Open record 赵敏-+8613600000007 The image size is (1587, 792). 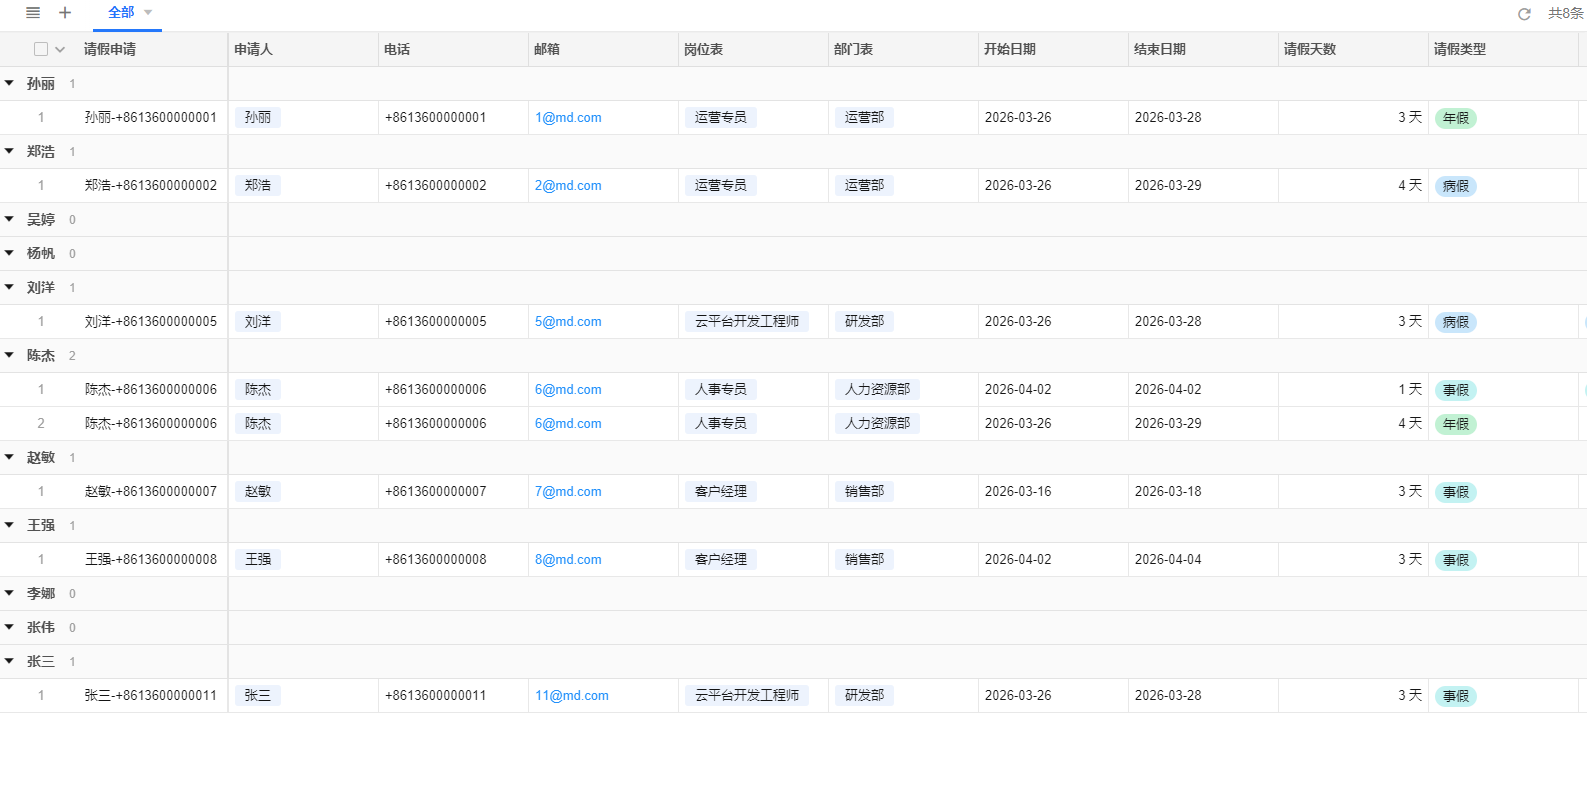coord(151,492)
